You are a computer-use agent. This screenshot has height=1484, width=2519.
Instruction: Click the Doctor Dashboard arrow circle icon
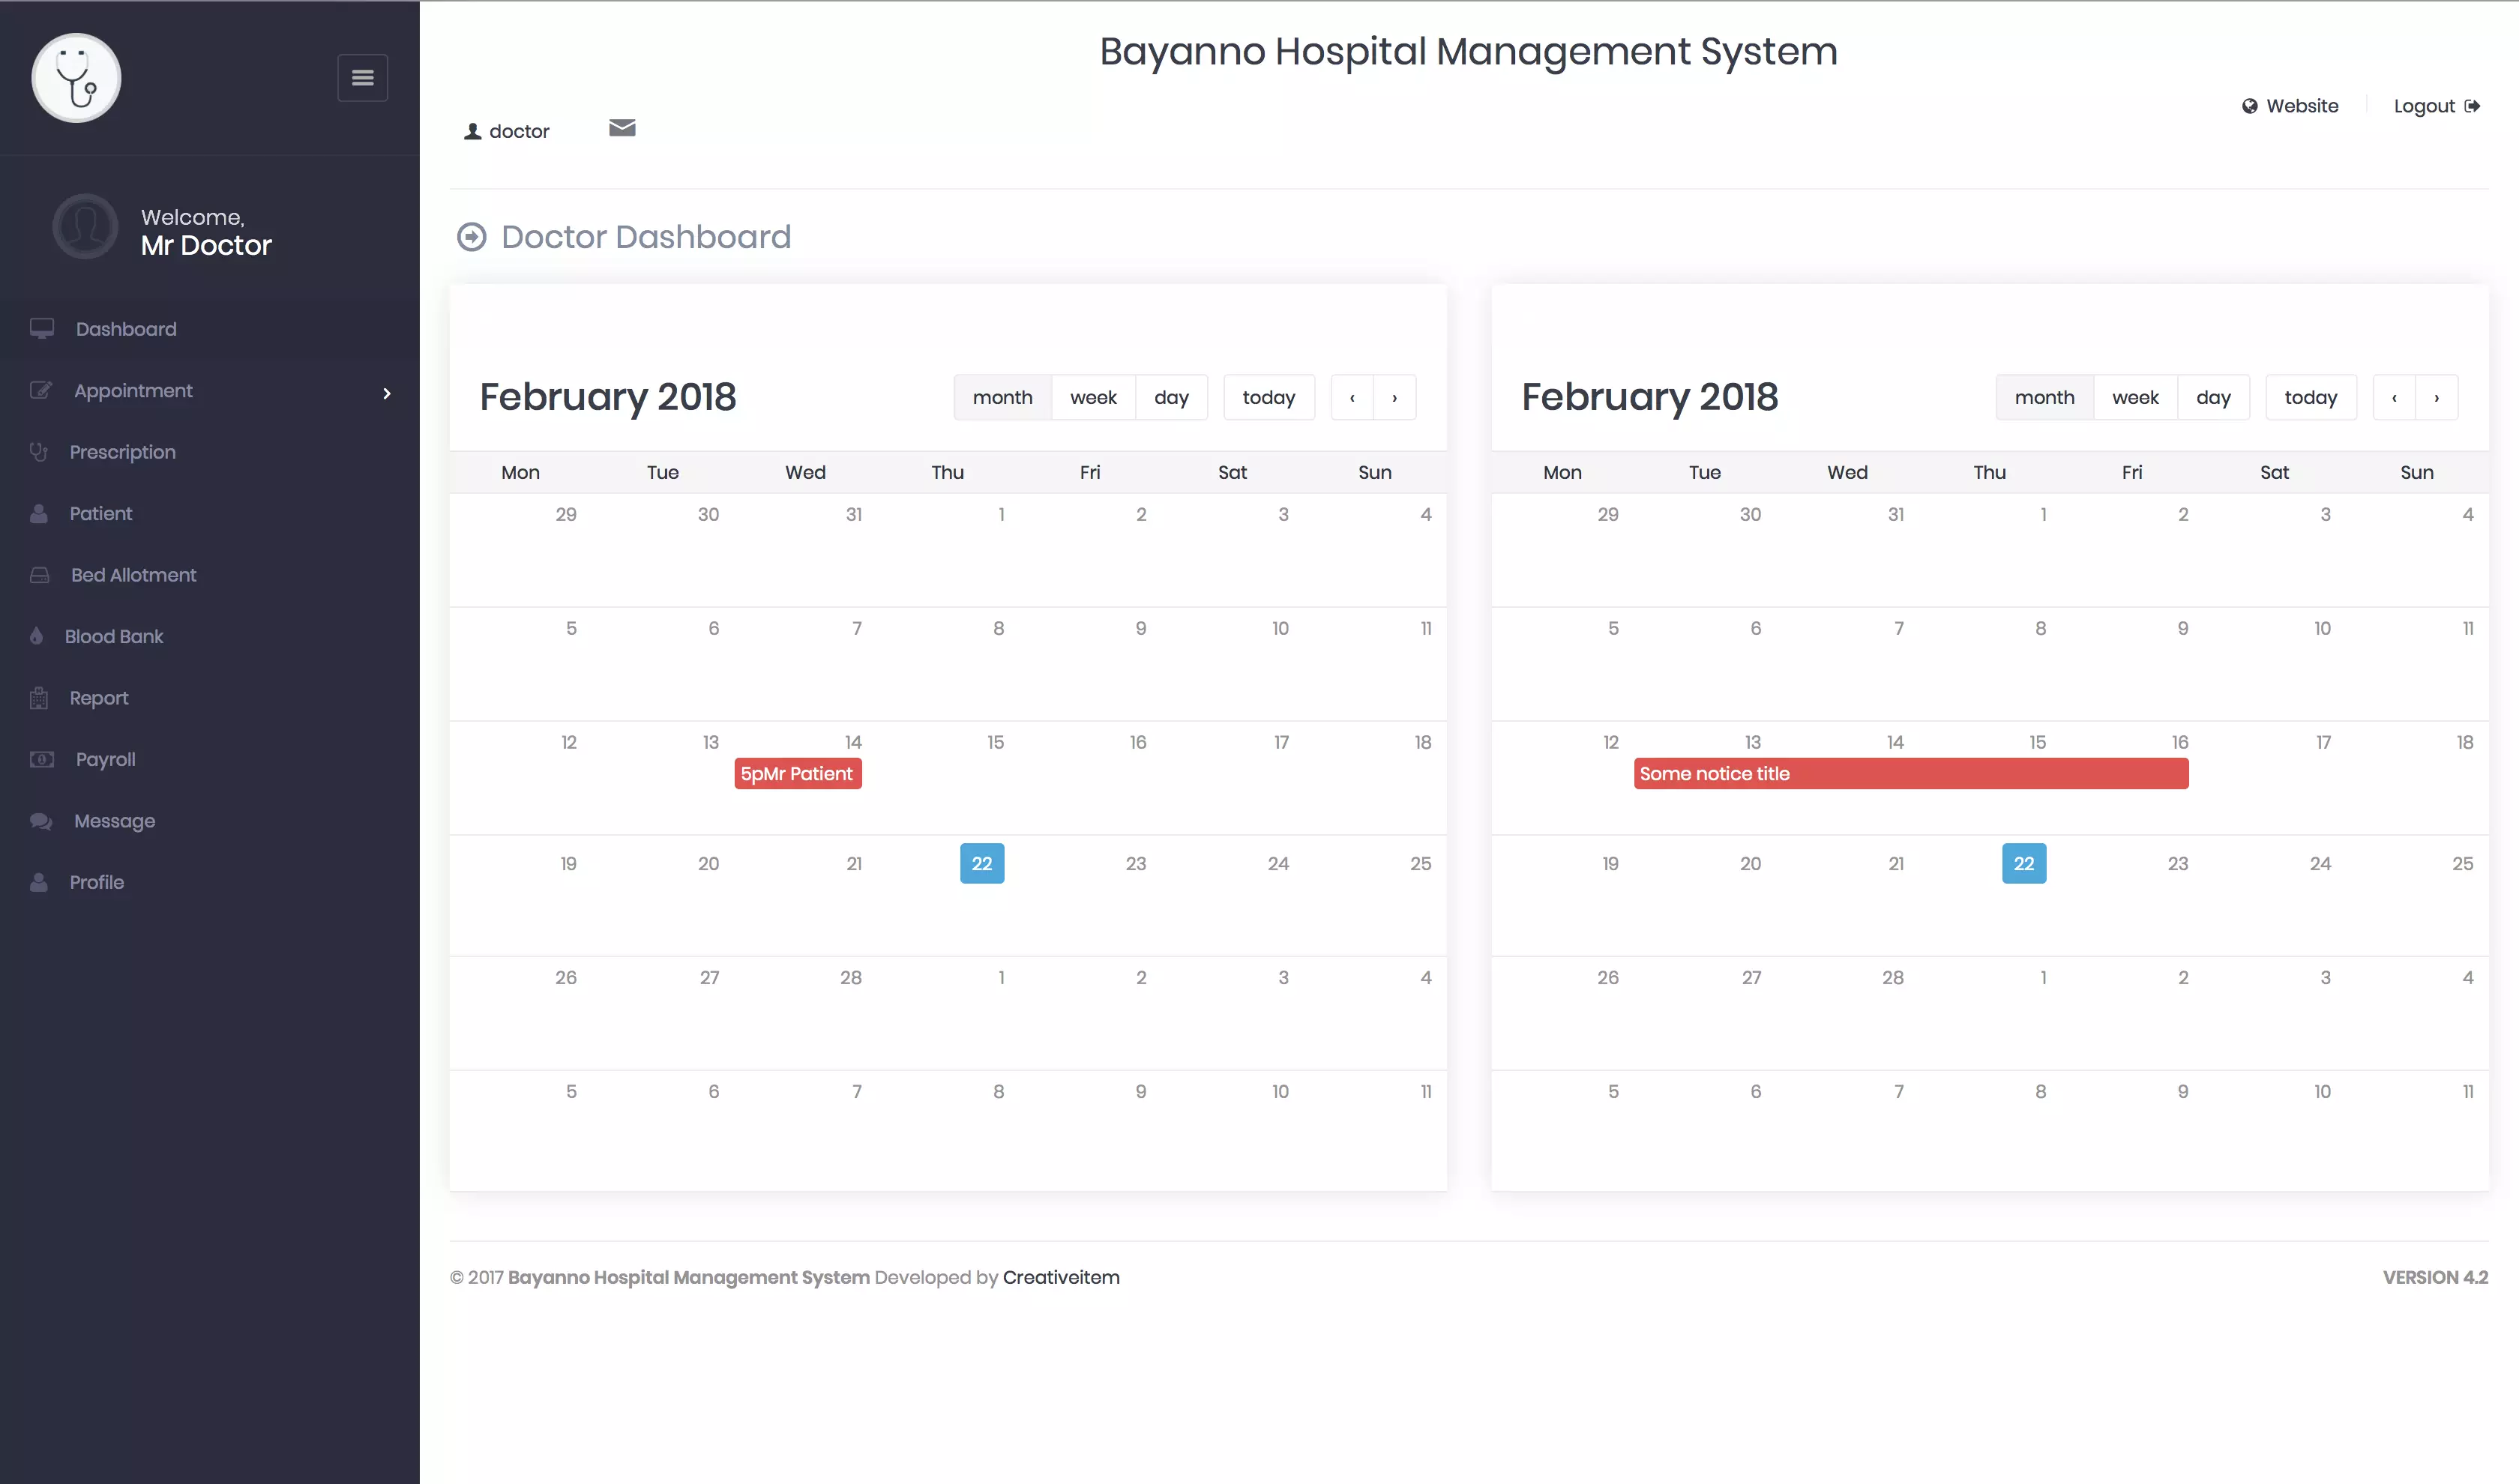pyautogui.click(x=472, y=237)
